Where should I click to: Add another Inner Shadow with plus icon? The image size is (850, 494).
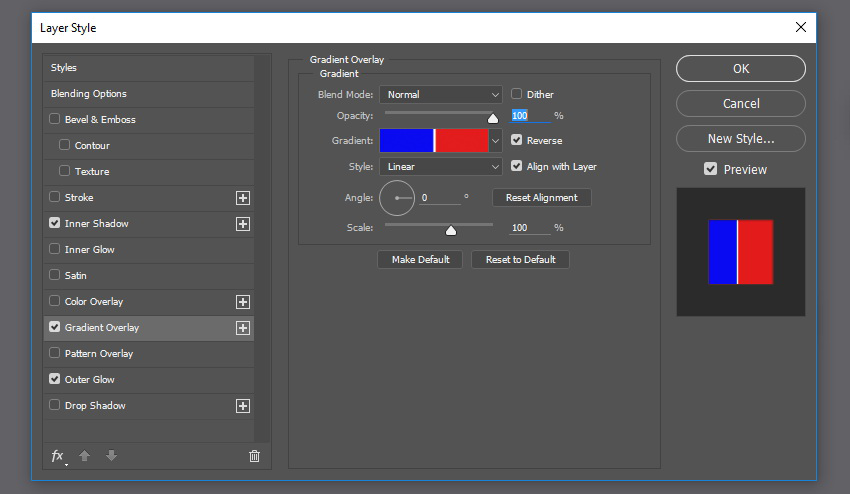coord(243,224)
